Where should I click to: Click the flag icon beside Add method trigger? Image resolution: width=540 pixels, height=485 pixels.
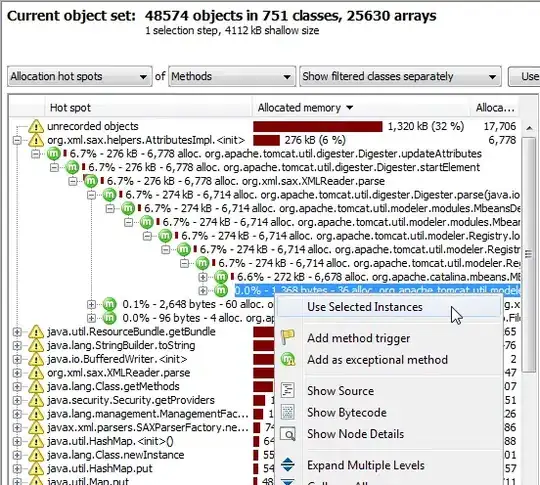[x=287, y=338]
